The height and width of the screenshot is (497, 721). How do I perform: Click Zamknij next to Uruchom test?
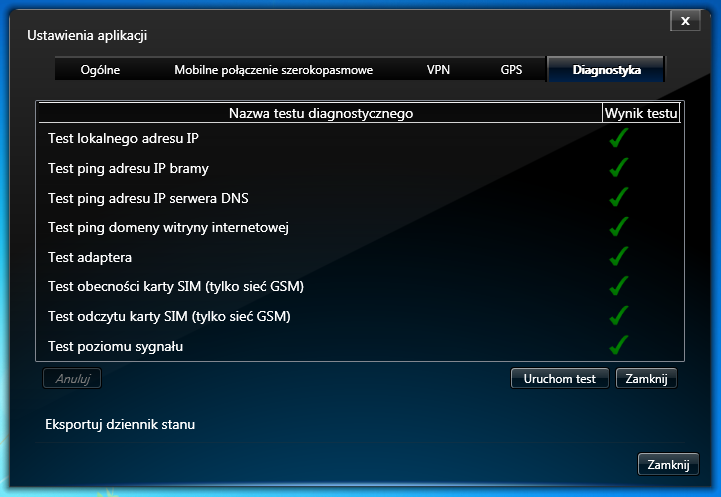coord(646,379)
